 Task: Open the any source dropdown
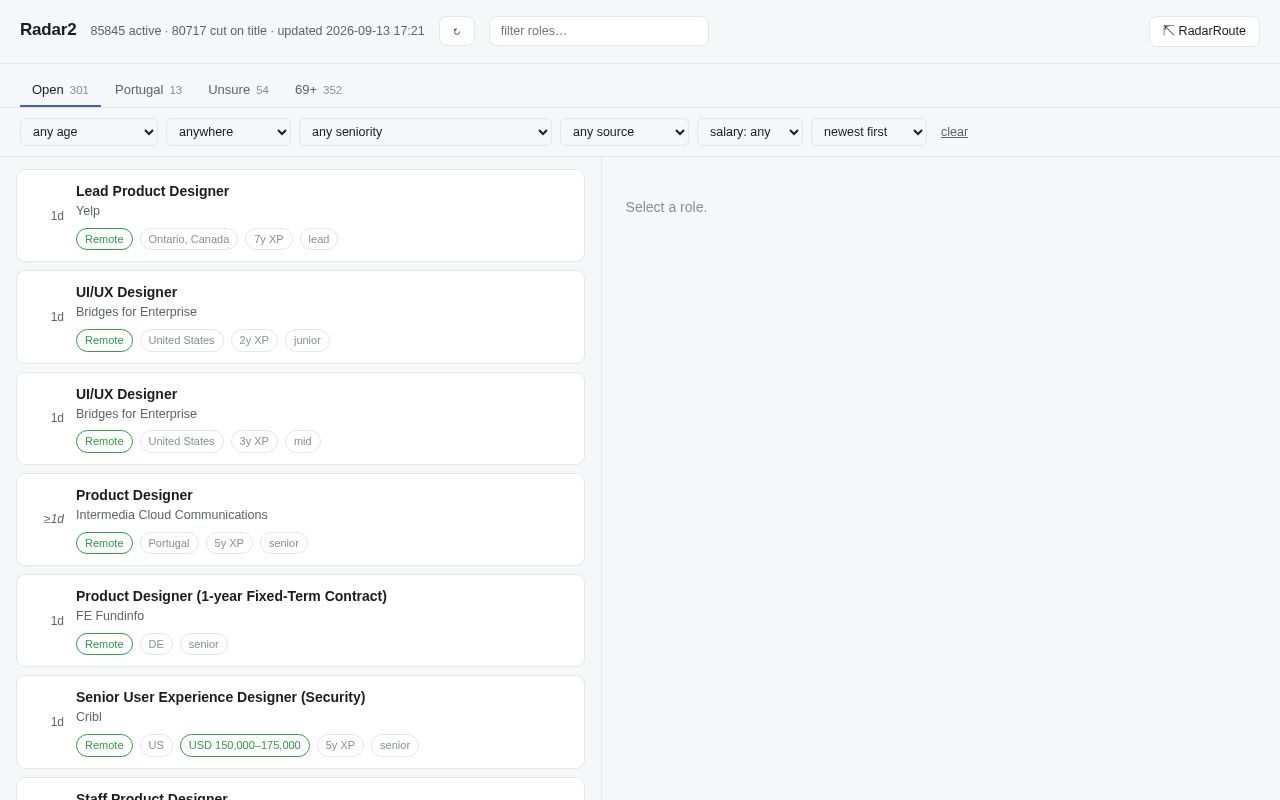pos(624,132)
